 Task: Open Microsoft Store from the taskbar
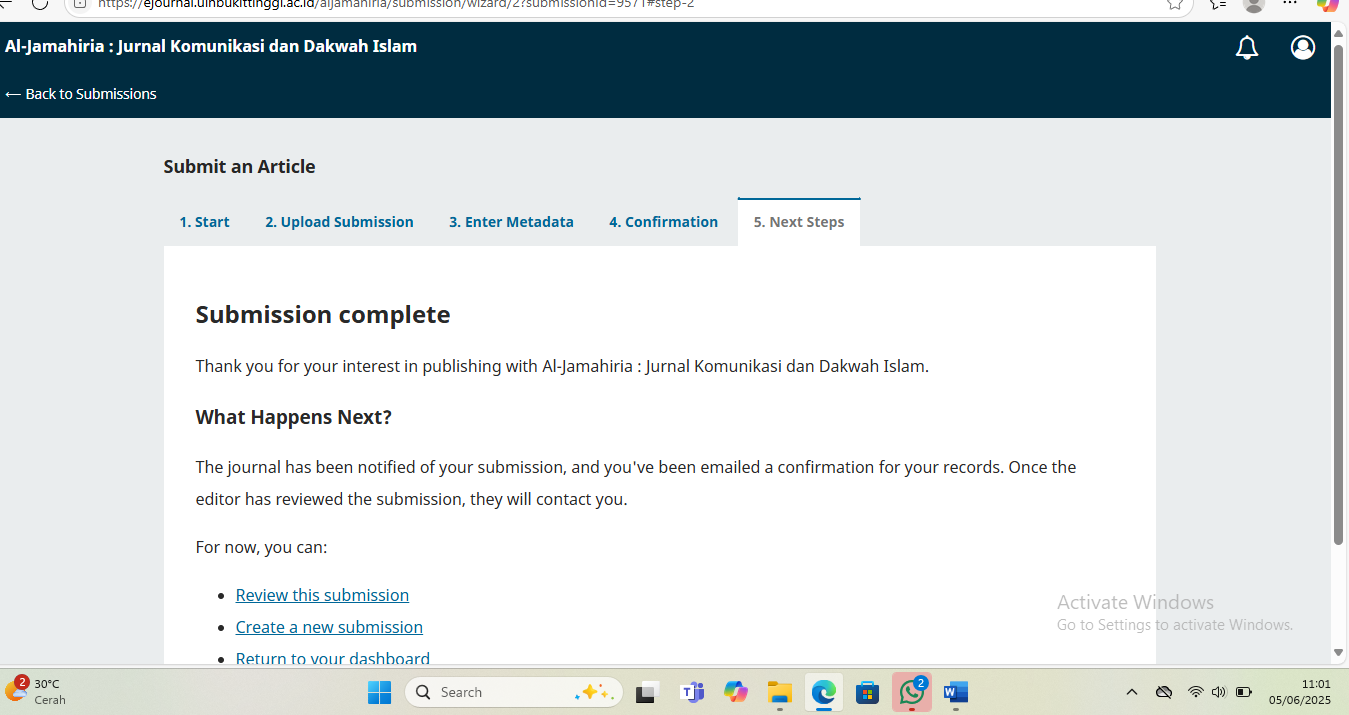pos(867,692)
